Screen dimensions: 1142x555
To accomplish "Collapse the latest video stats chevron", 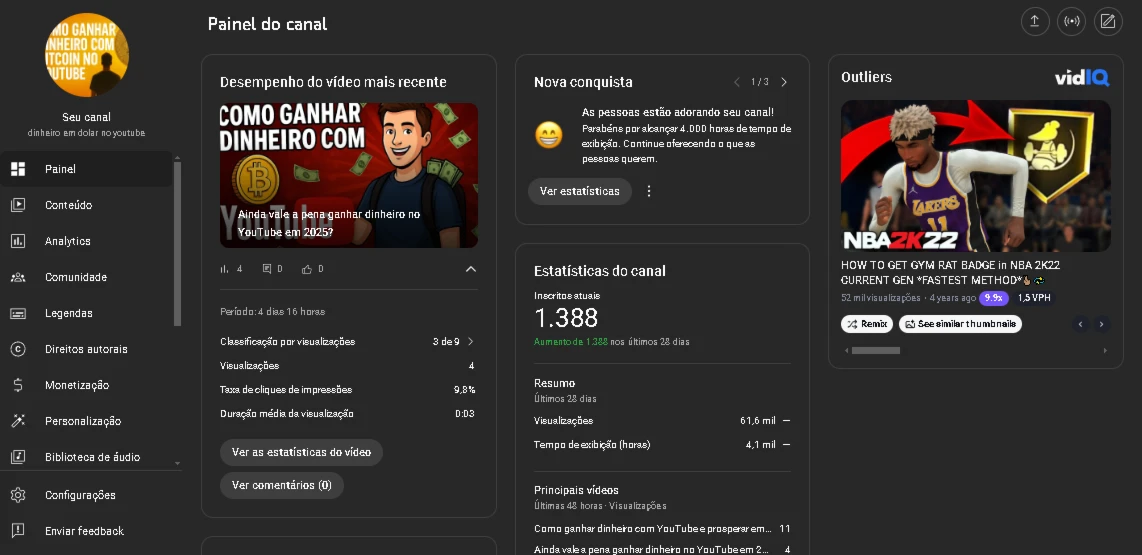I will click(470, 269).
